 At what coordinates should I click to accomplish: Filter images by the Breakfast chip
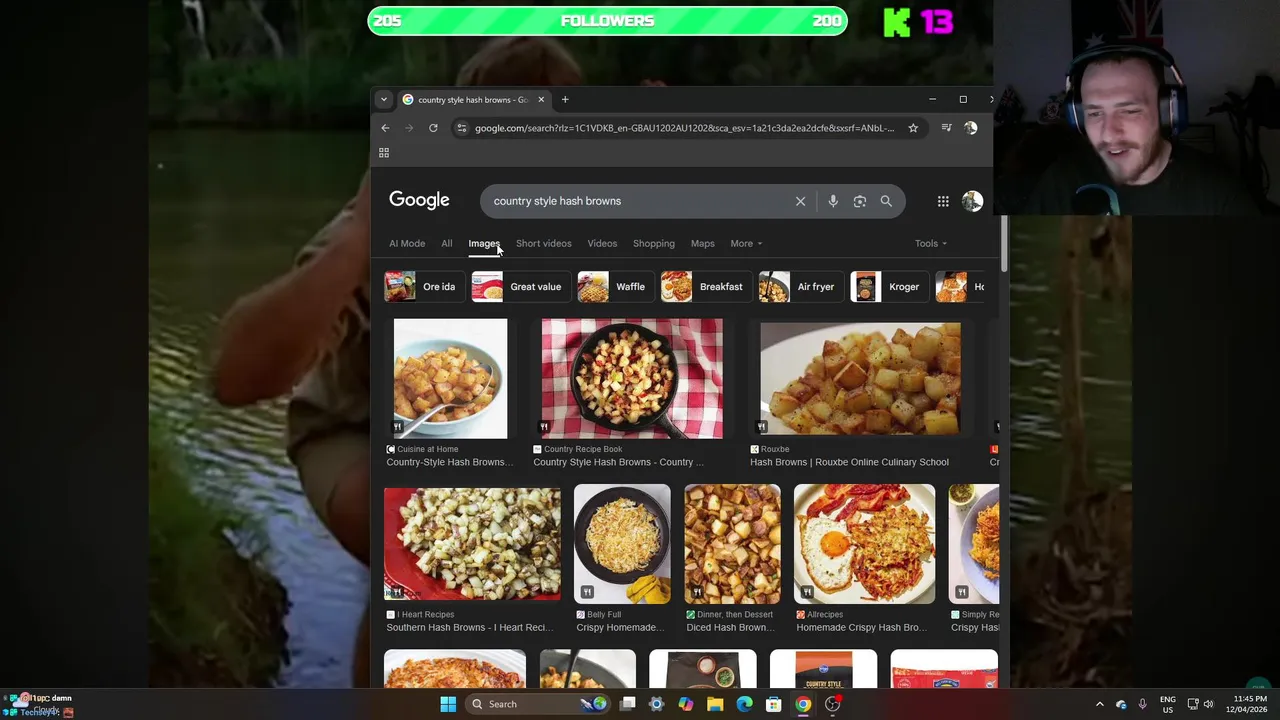(705, 287)
